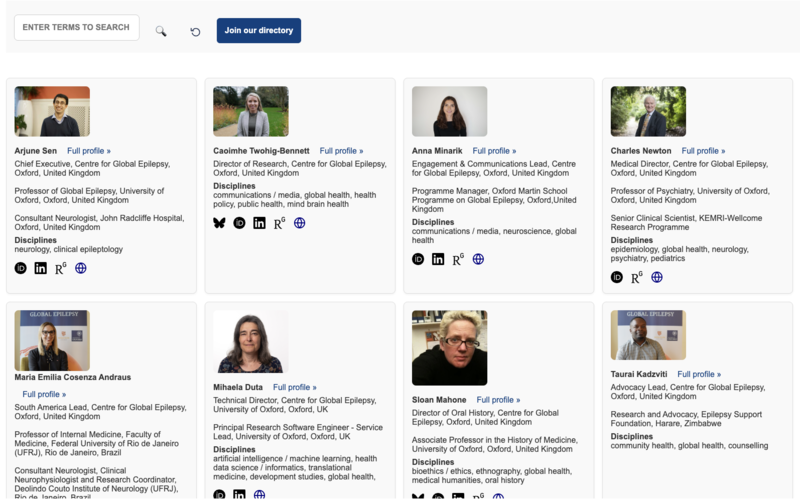Click the Join our directory button
Screen dimensions: 800x500
click(x=259, y=31)
